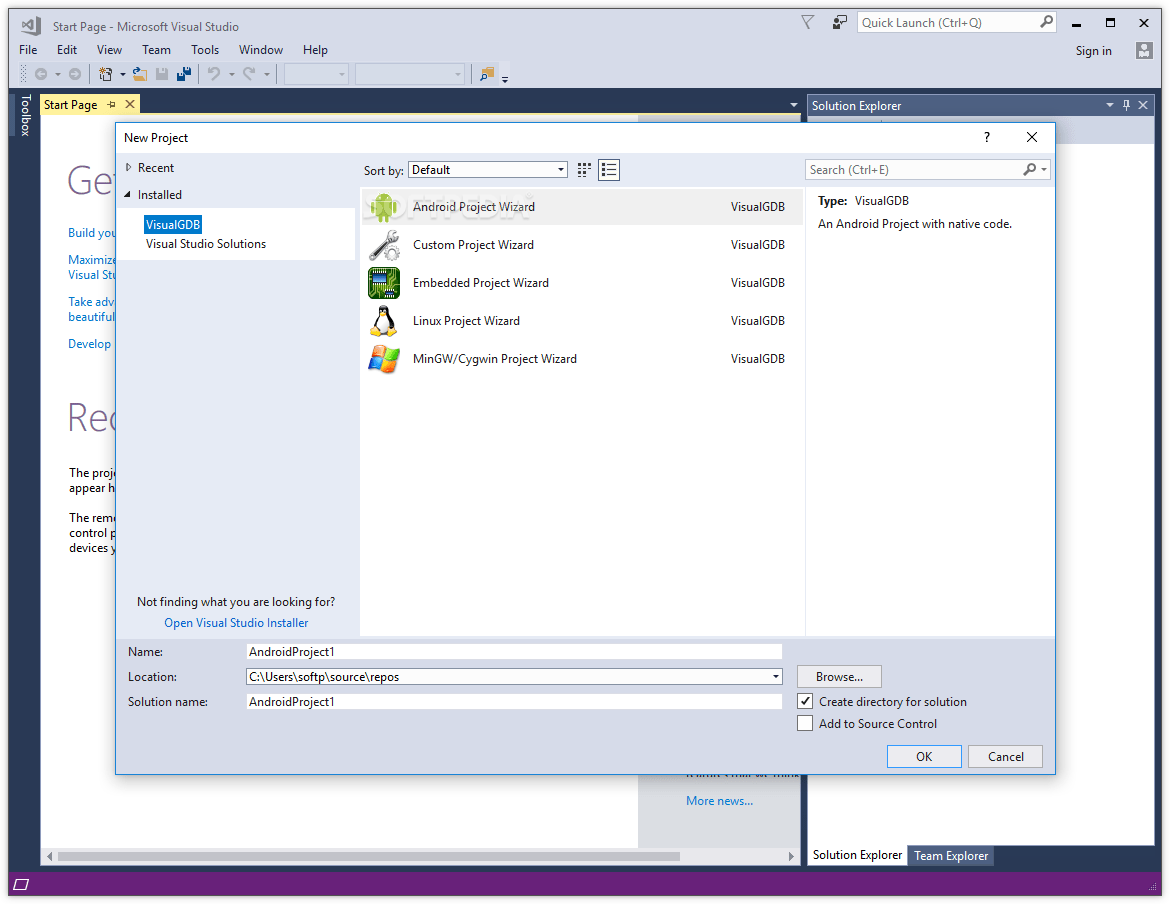Open the Location path dropdown arrow
The width and height of the screenshot is (1170, 904).
775,677
